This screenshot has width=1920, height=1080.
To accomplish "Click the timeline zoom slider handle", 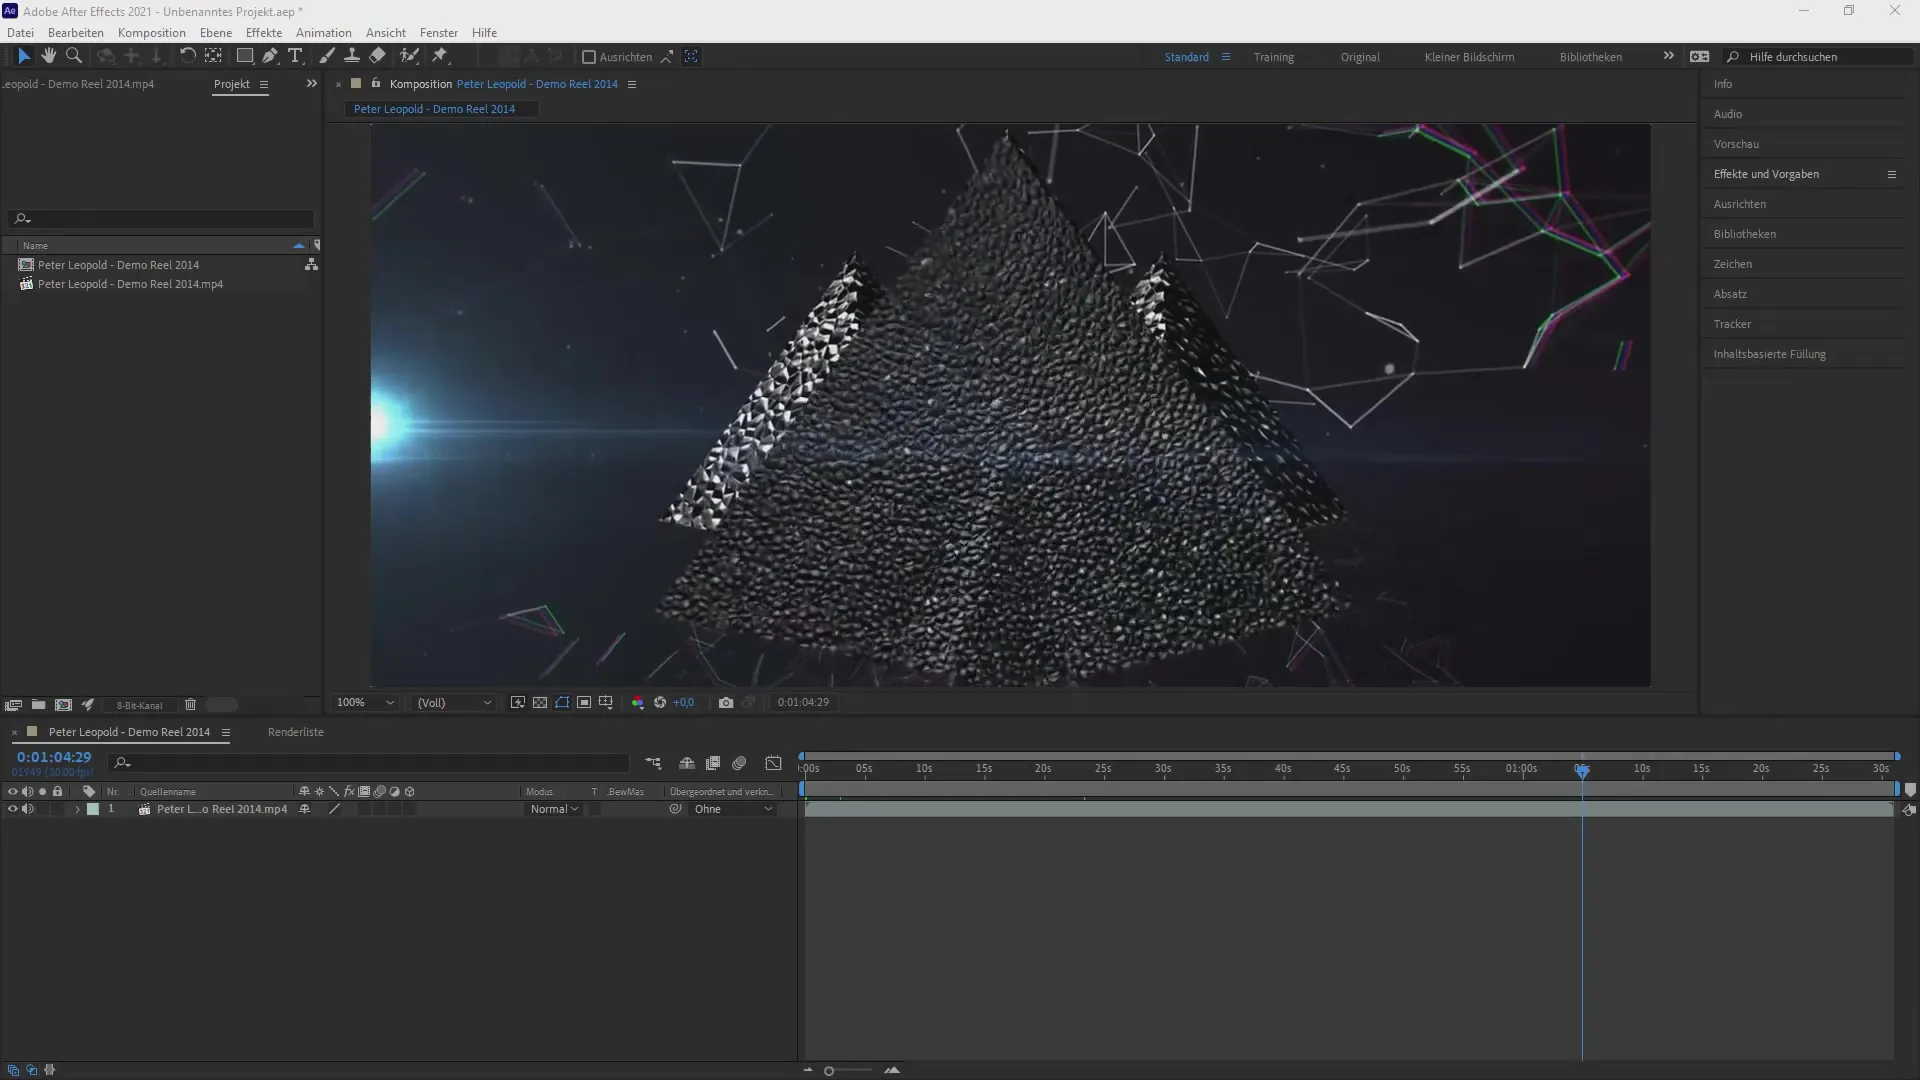I will coord(829,1071).
